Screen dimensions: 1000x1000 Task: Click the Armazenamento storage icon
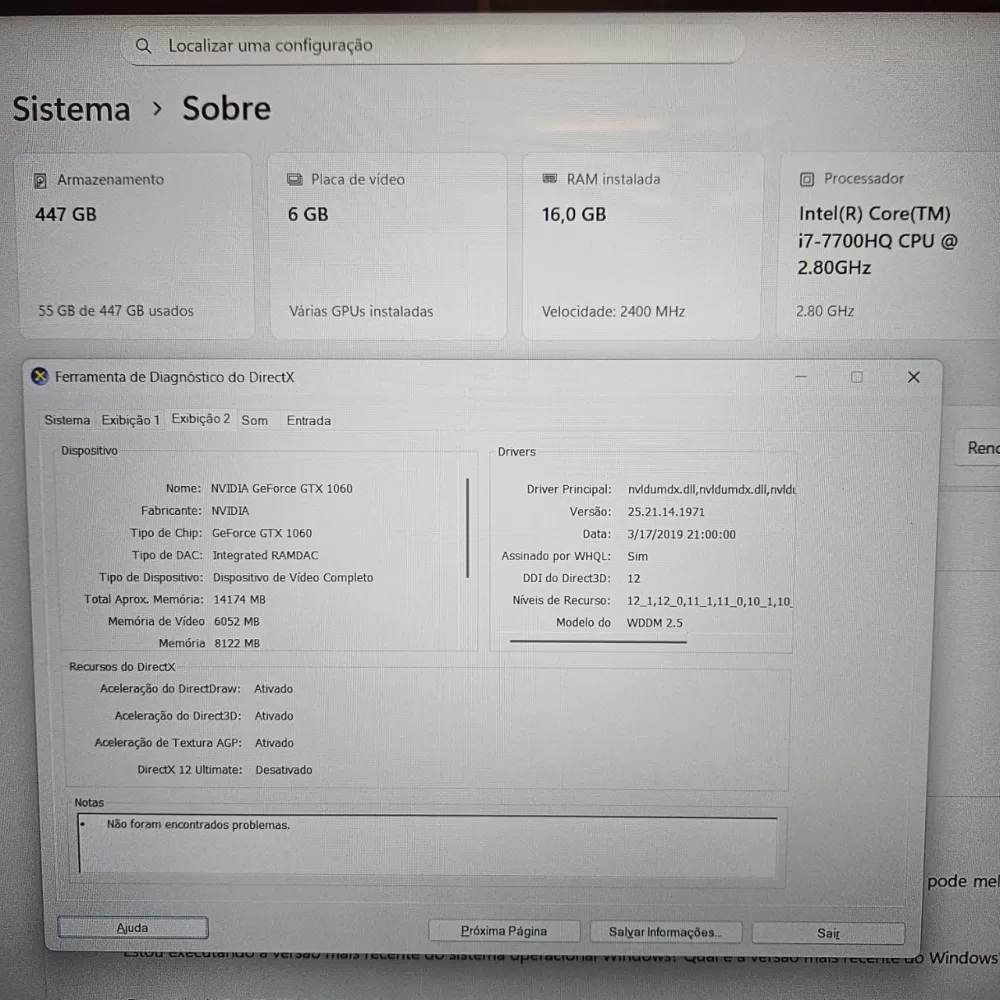(x=40, y=181)
